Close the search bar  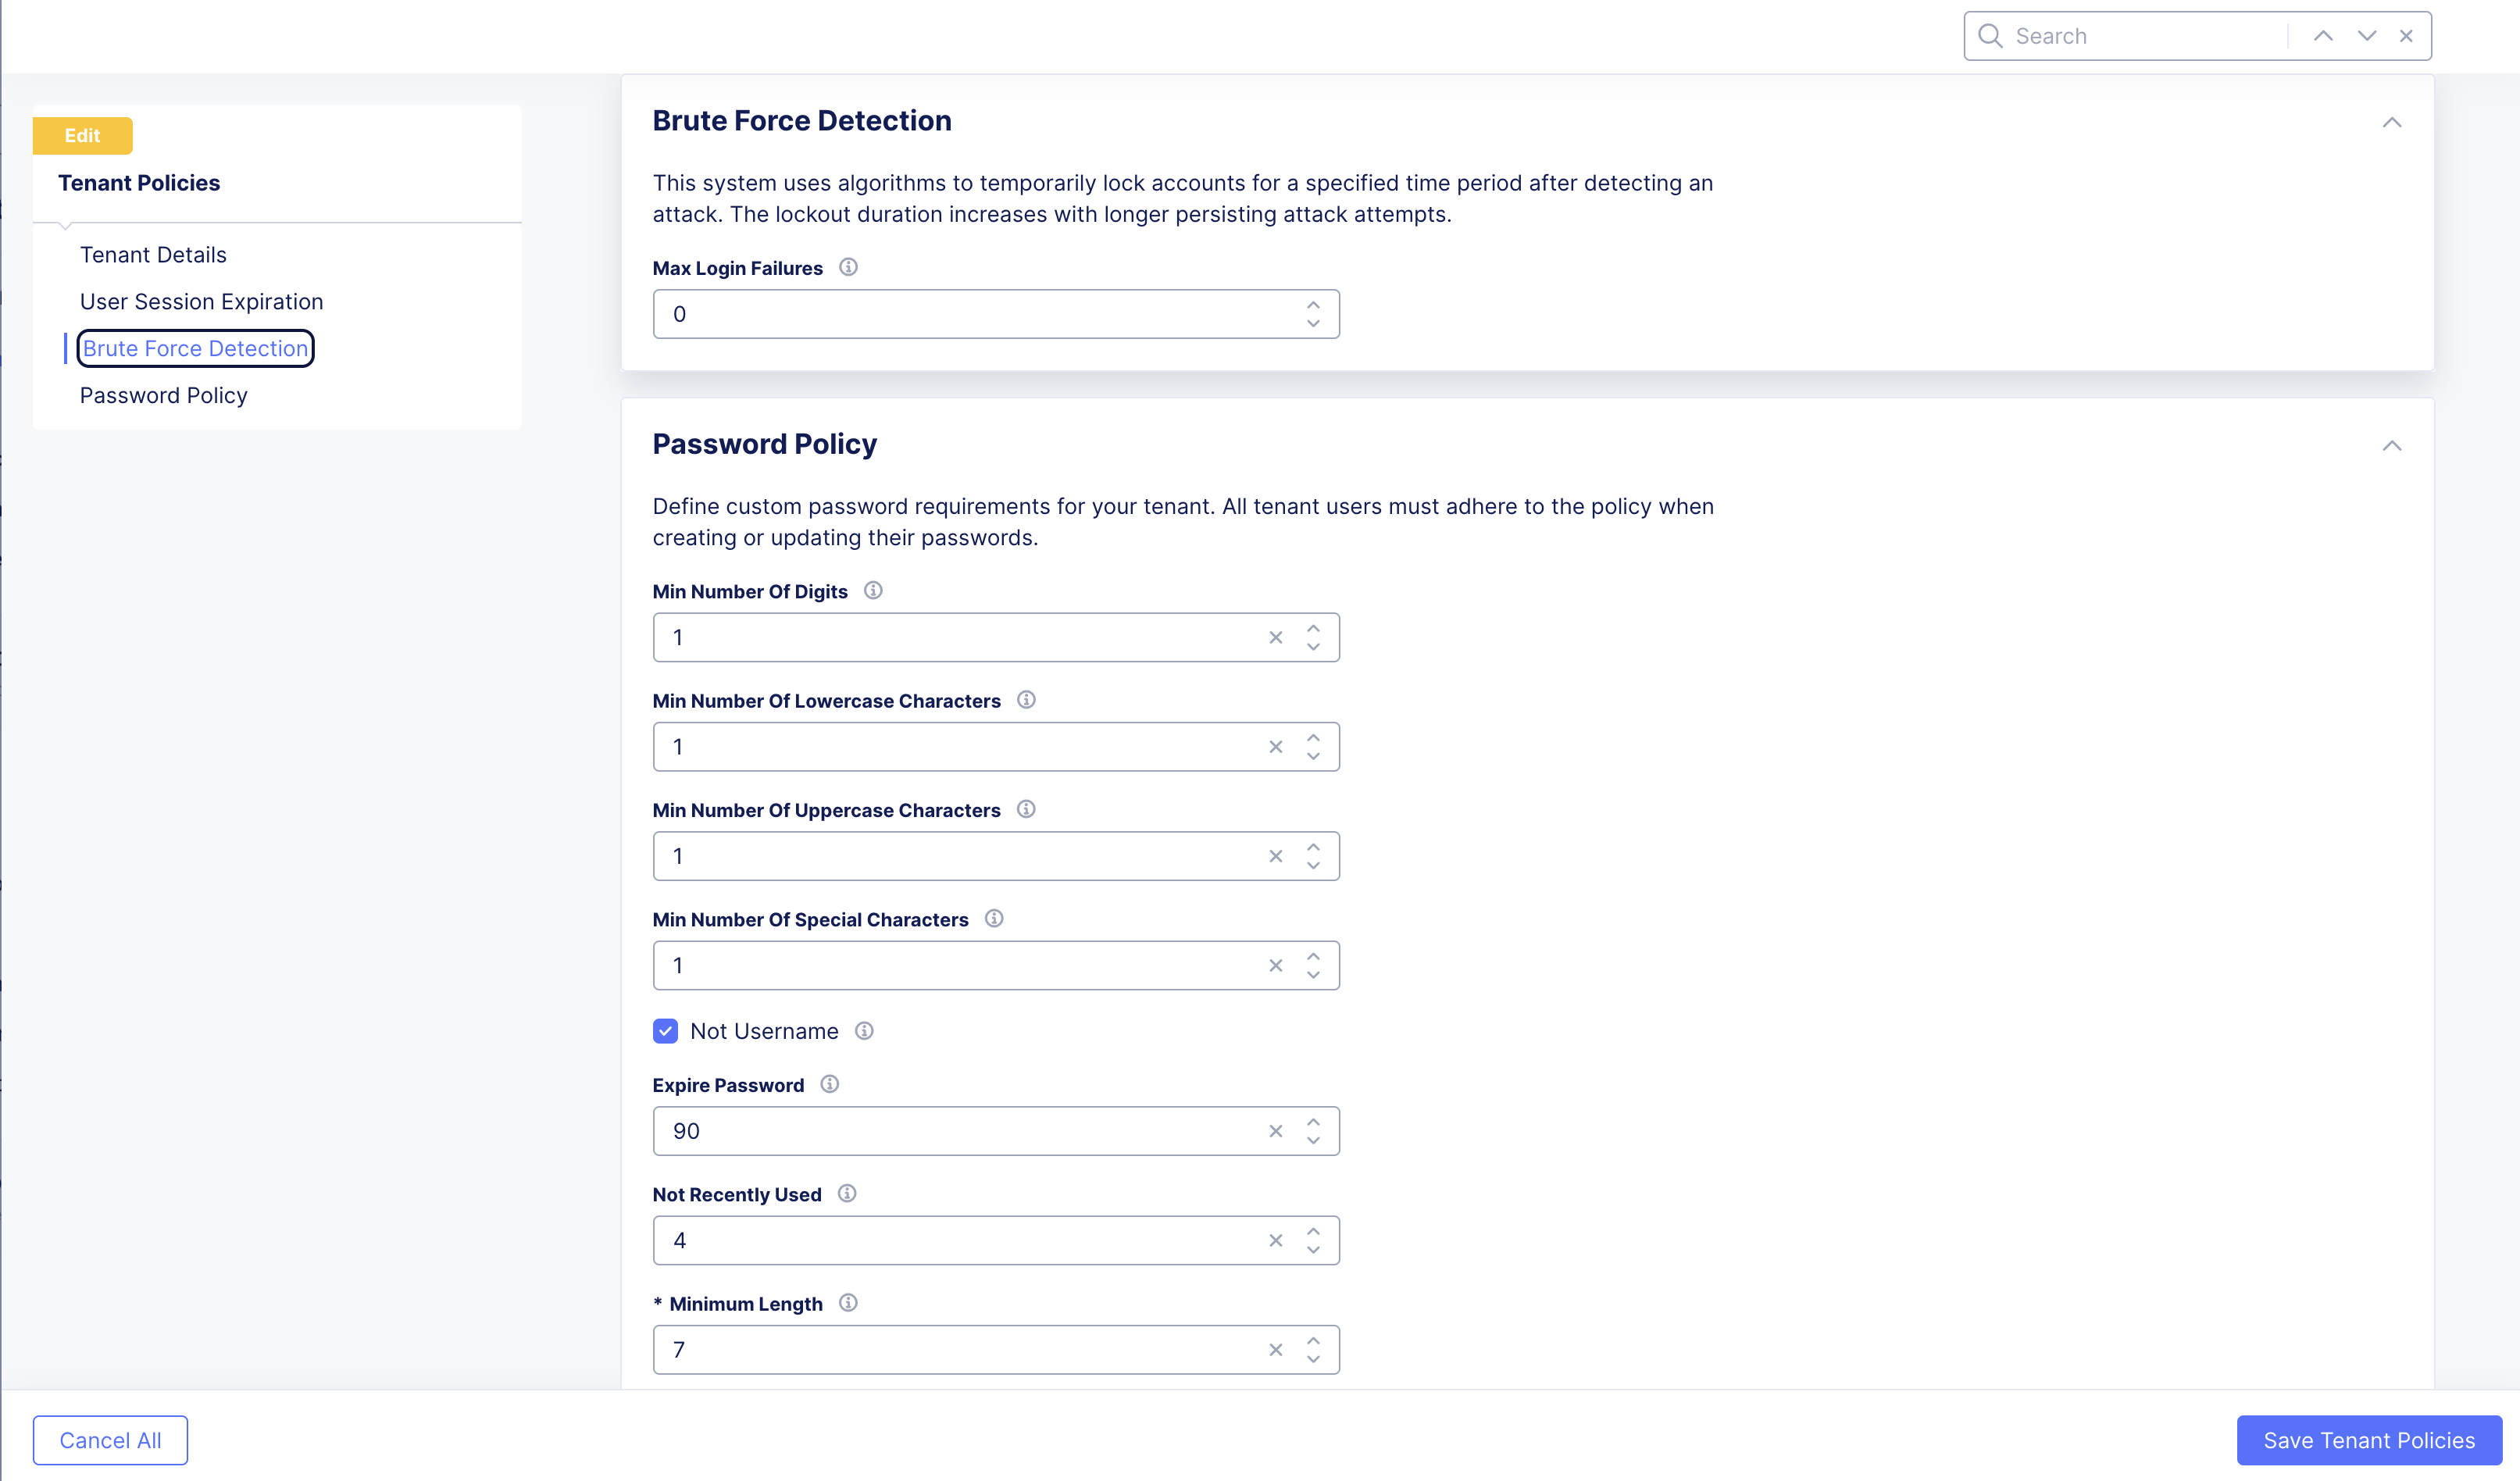[x=2405, y=35]
